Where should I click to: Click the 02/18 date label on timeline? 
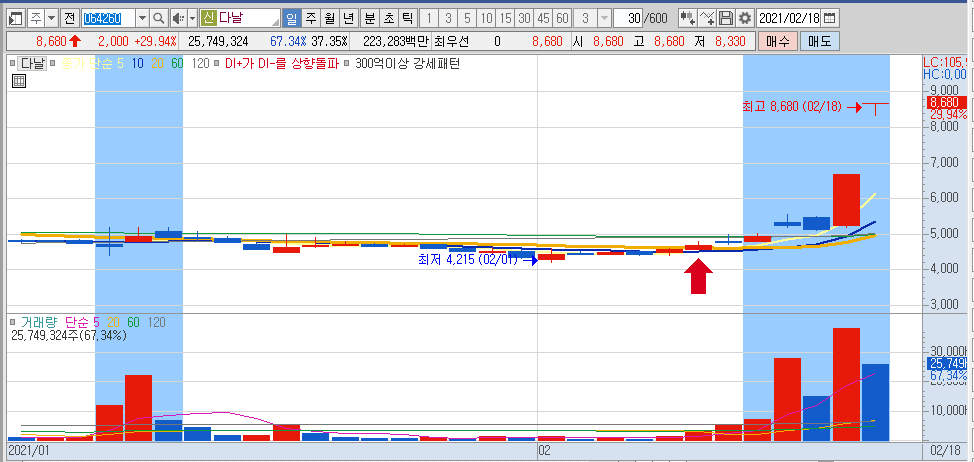coord(947,449)
